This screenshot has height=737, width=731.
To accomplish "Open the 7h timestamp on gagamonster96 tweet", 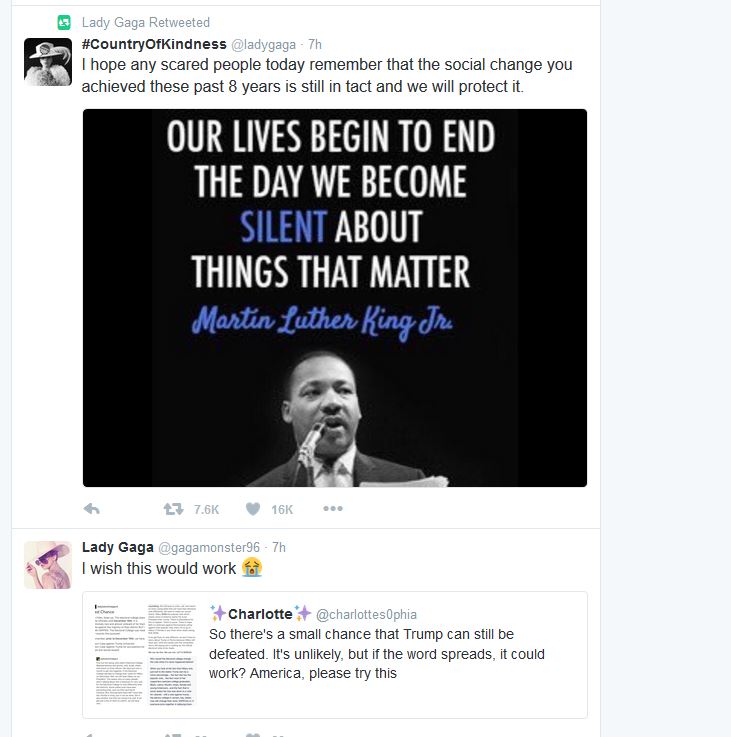I will click(x=279, y=548).
